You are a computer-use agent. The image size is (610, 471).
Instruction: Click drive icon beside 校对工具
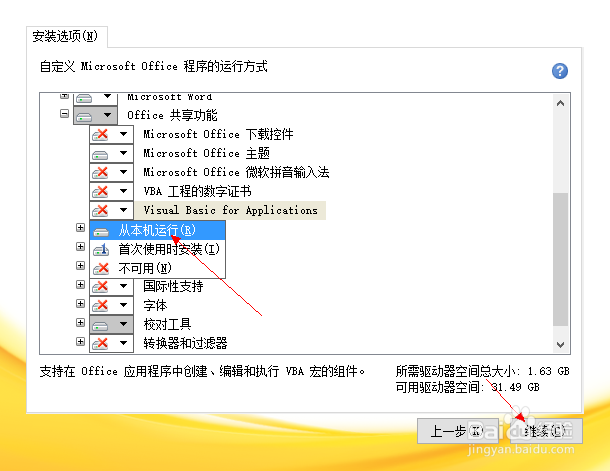[100, 326]
